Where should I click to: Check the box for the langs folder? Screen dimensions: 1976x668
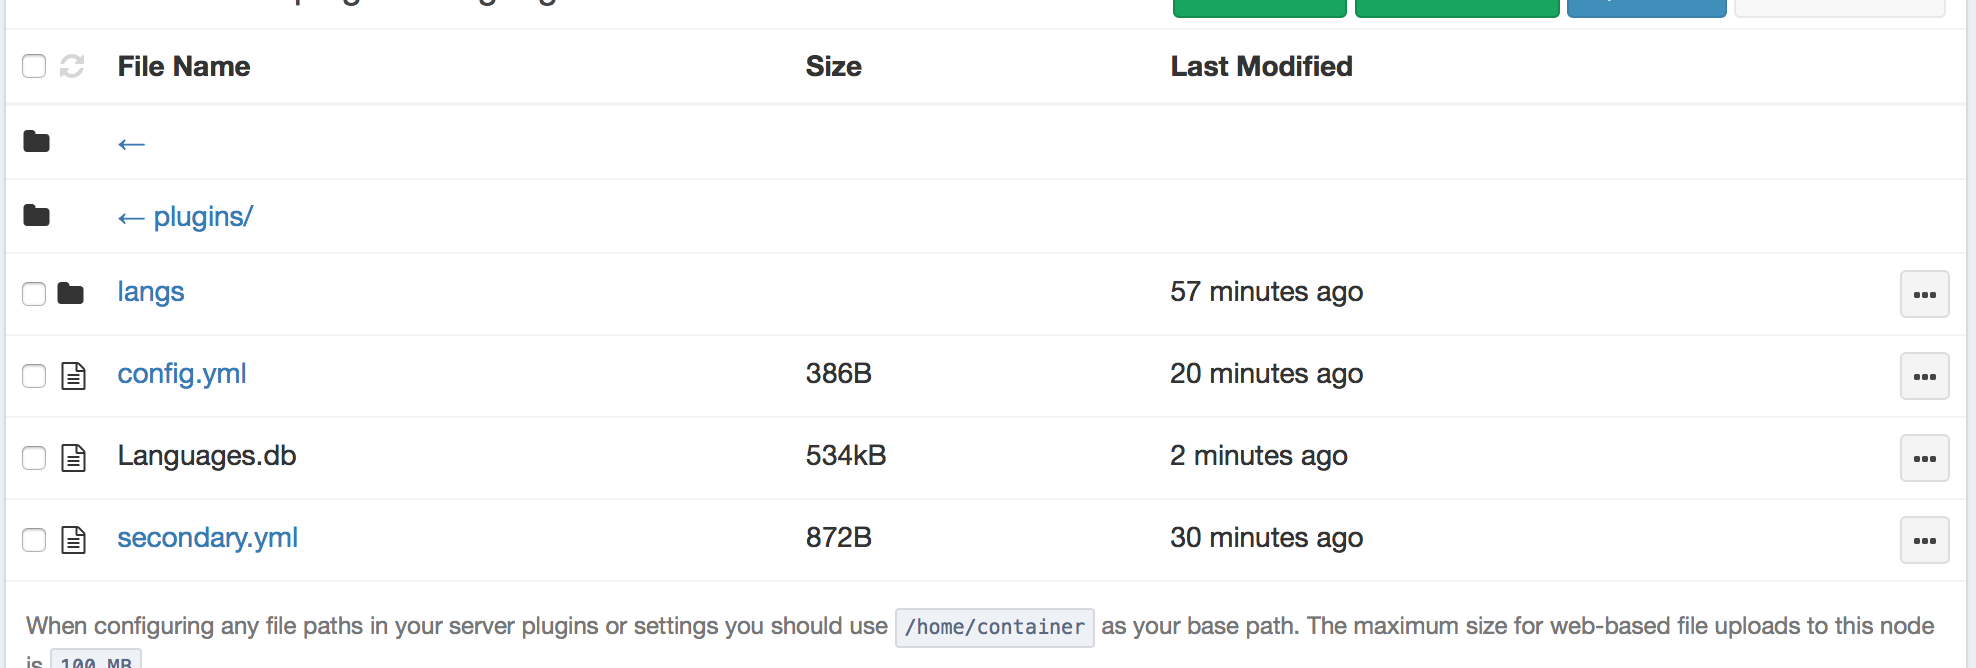coord(34,293)
